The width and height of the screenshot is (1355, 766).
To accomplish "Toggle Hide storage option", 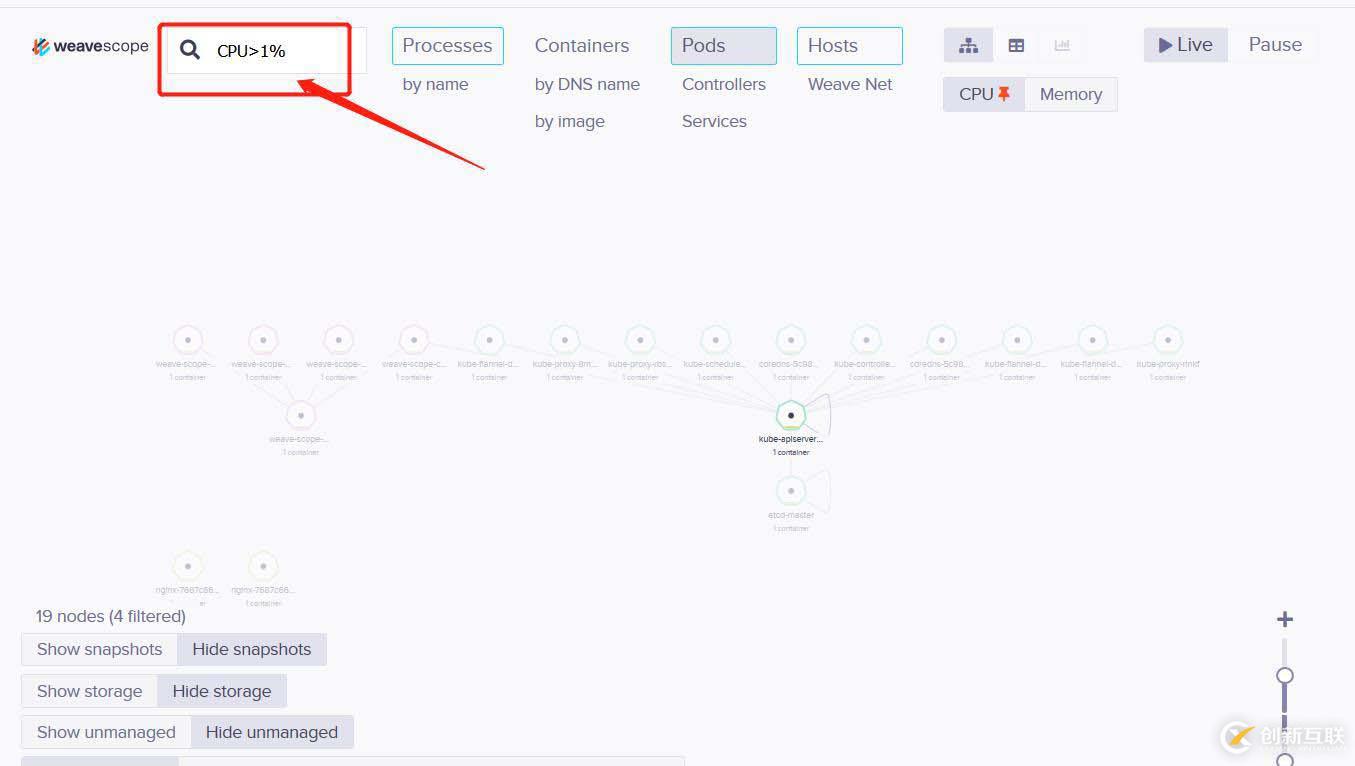I will (x=221, y=691).
